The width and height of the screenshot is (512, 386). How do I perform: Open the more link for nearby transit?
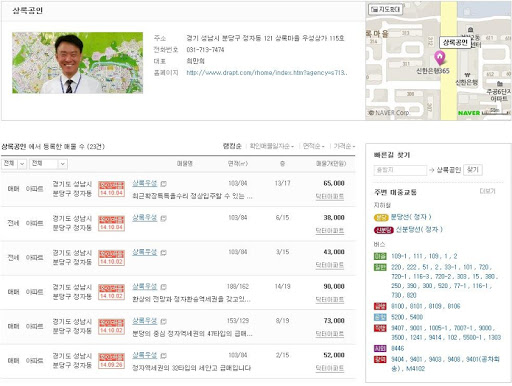click(x=487, y=191)
